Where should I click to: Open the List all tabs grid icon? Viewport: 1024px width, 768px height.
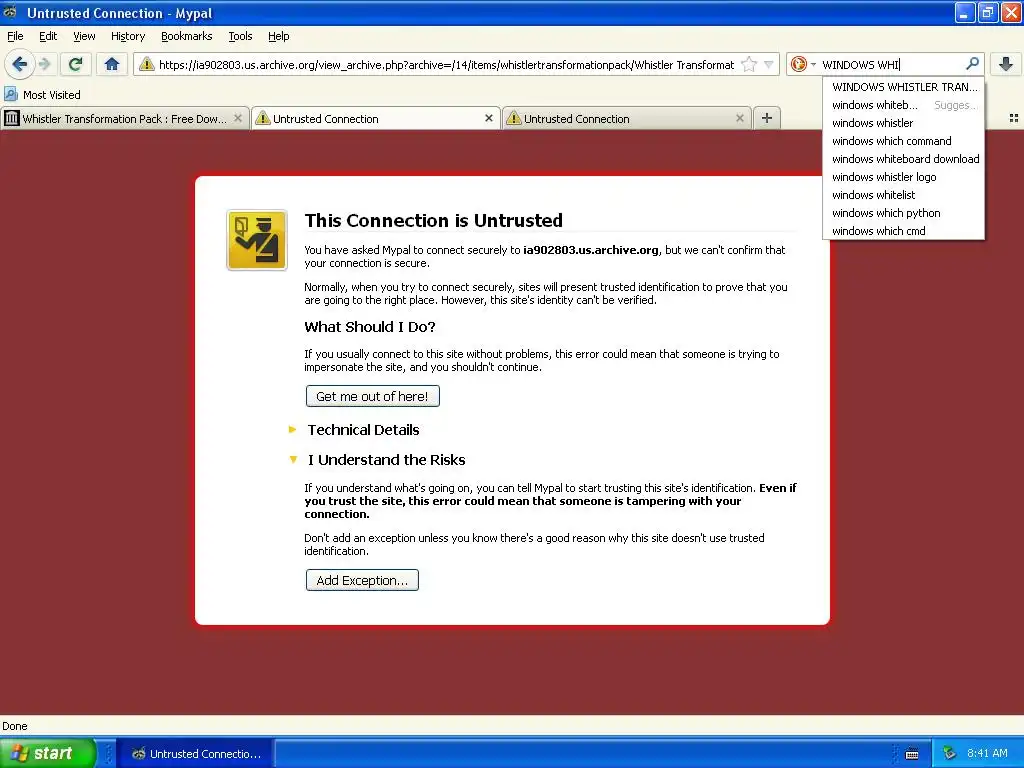1014,118
